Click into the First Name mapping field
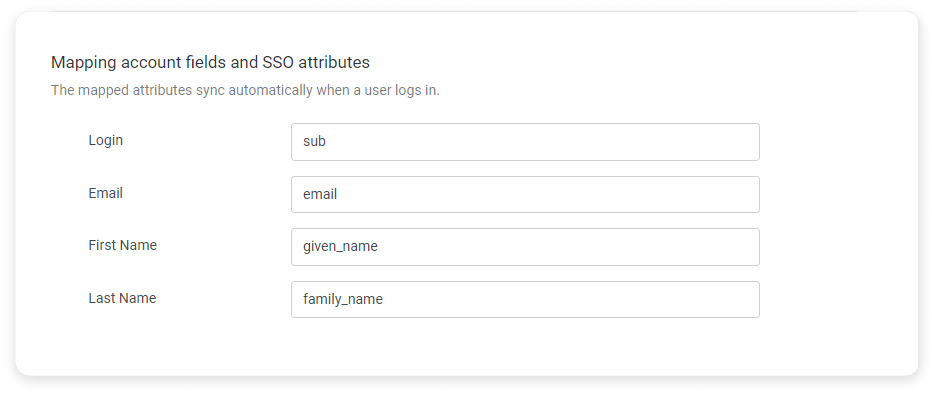Image resolution: width=935 pixels, height=395 pixels. pyautogui.click(x=525, y=247)
